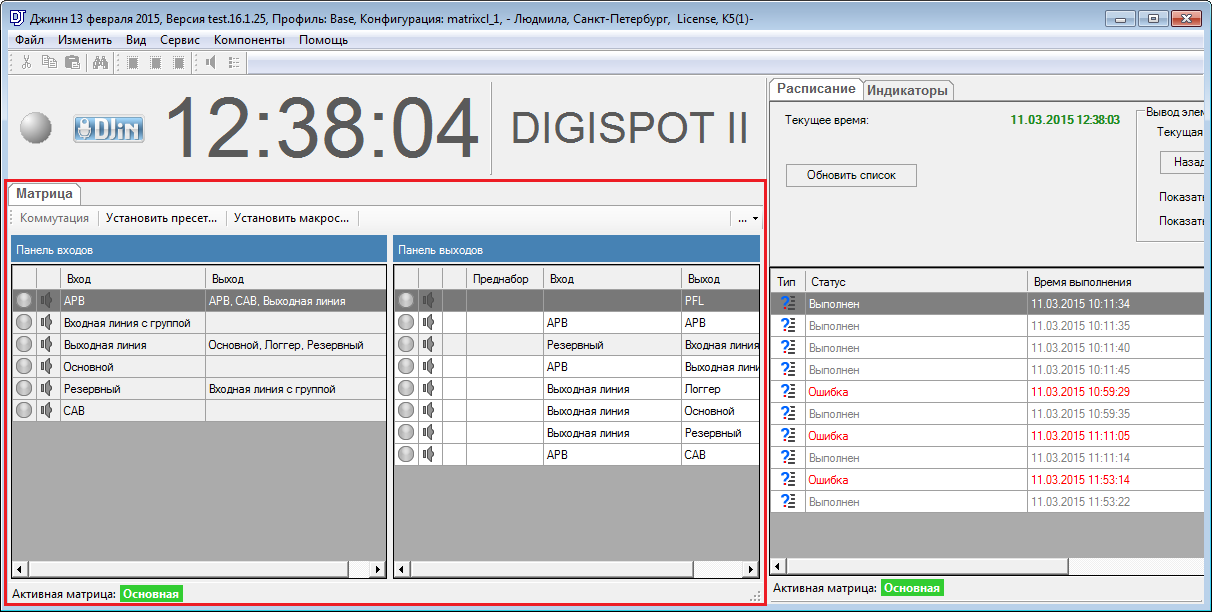The height and width of the screenshot is (612, 1212).
Task: Click the partially visible Назад button
Action: click(1182, 162)
